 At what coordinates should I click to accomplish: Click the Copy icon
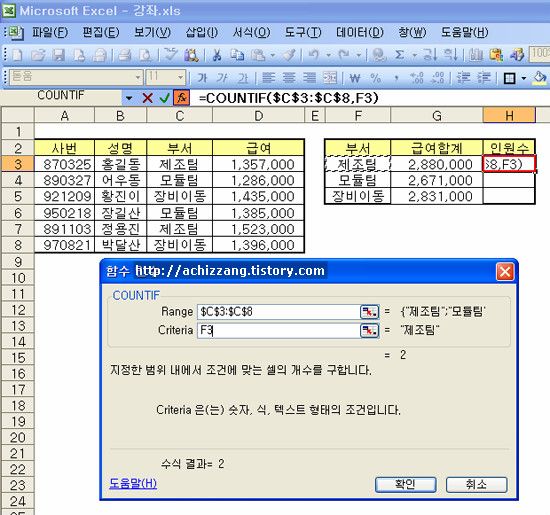click(x=237, y=55)
